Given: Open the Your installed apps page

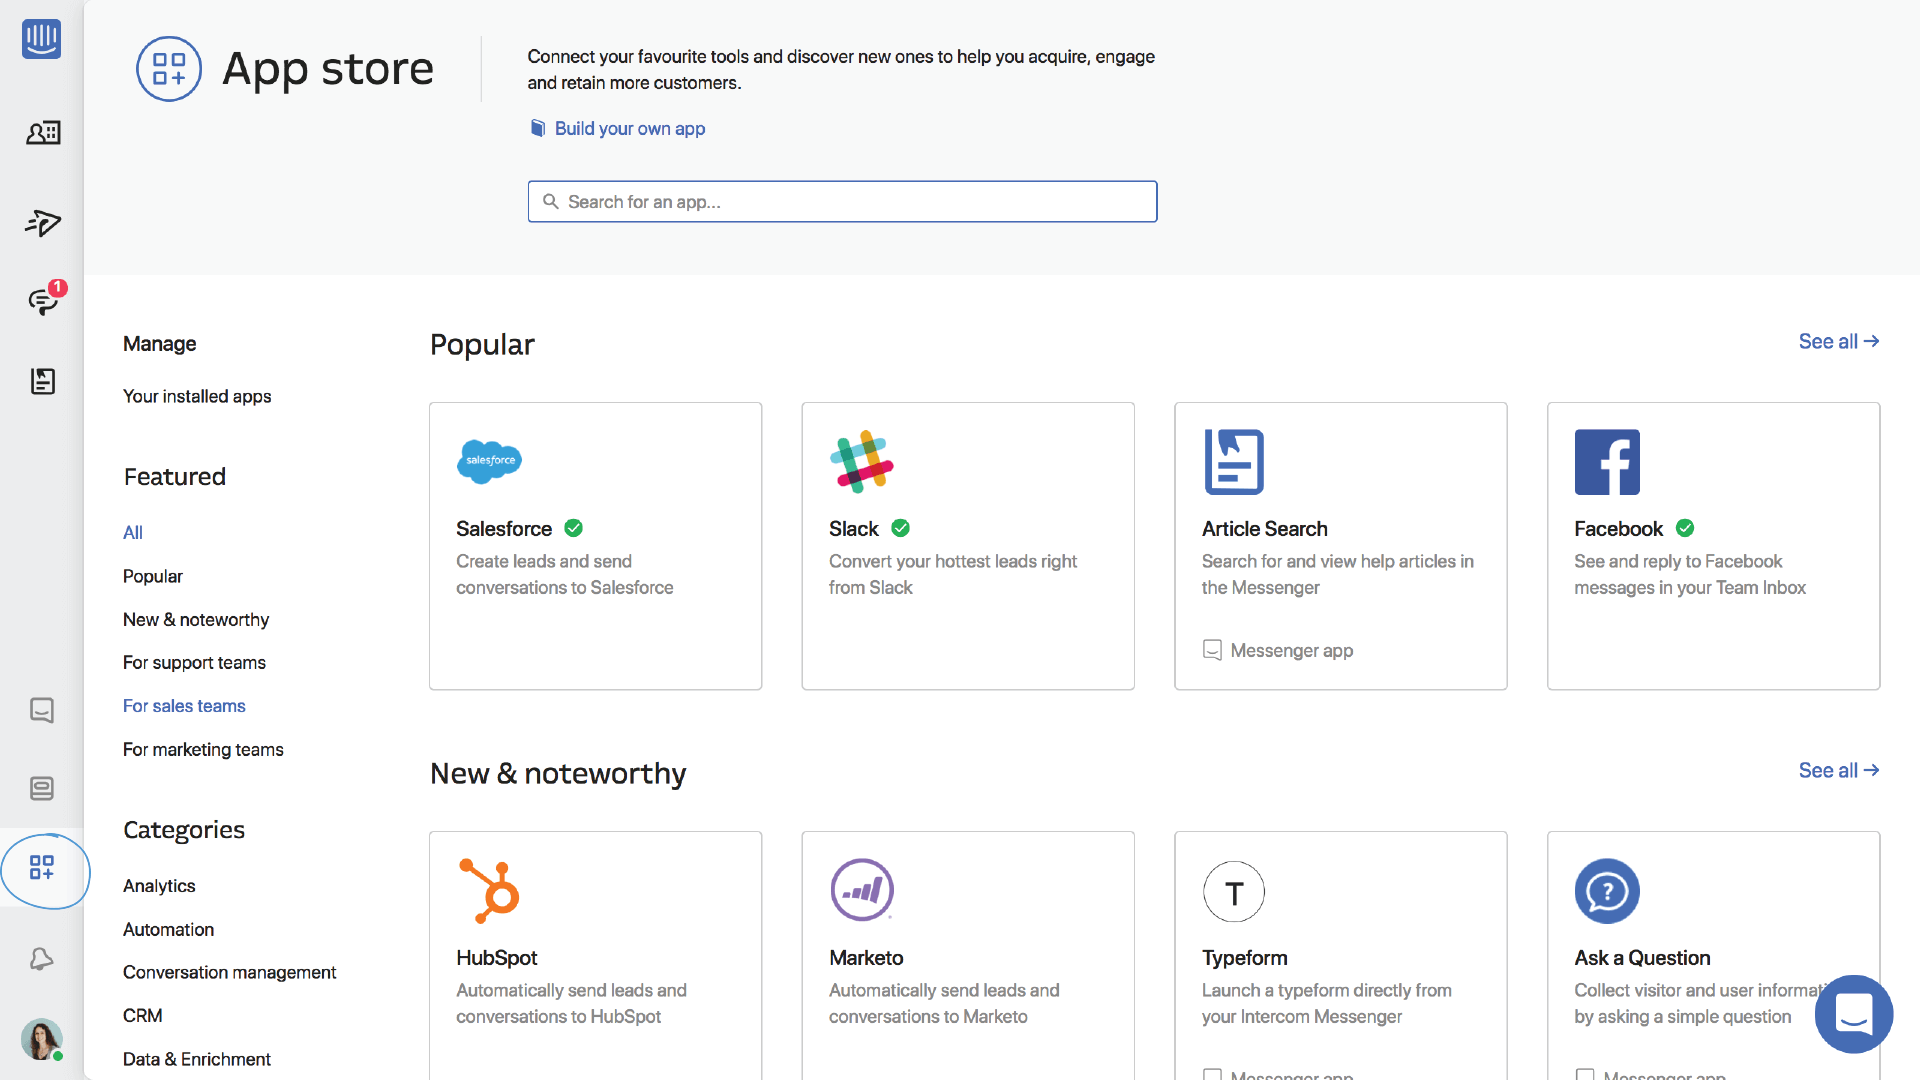Looking at the screenshot, I should (196, 396).
